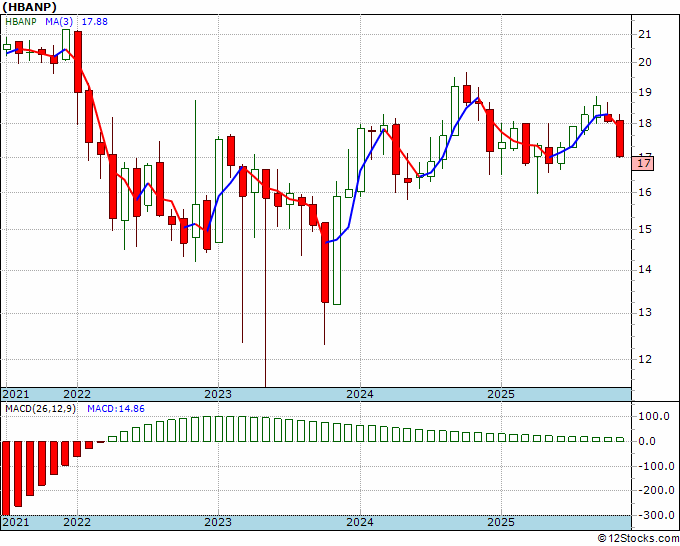Viewport: 680px width, 546px height.
Task: Click the 2024 label on price chart timeline
Action: pyautogui.click(x=360, y=394)
